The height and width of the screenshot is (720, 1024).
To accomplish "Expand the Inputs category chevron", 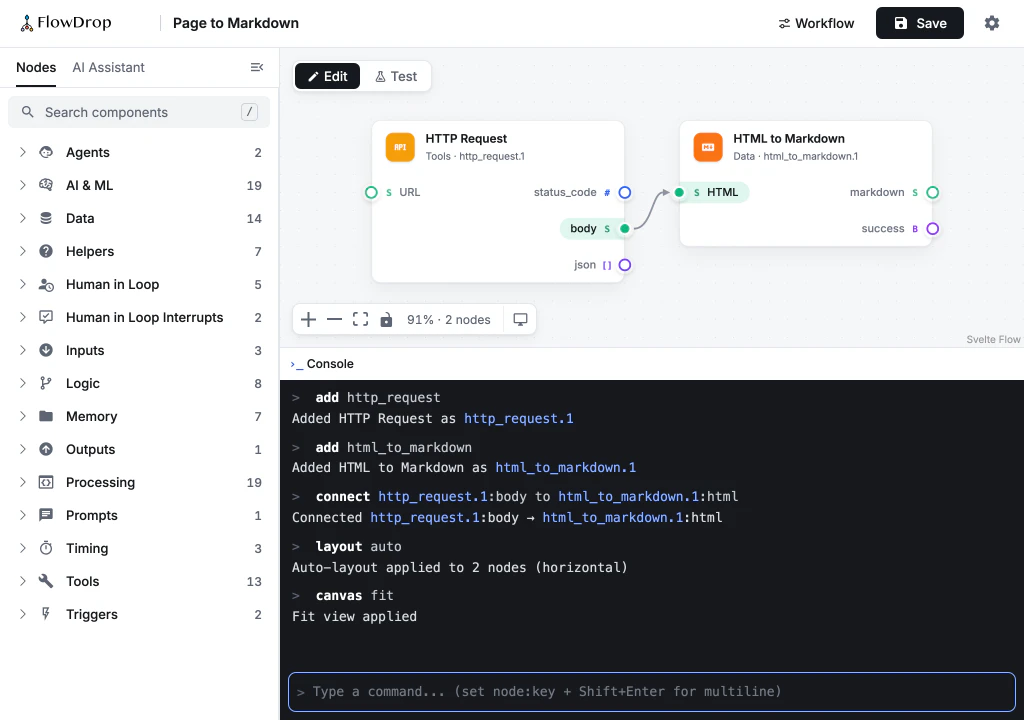I will [23, 350].
